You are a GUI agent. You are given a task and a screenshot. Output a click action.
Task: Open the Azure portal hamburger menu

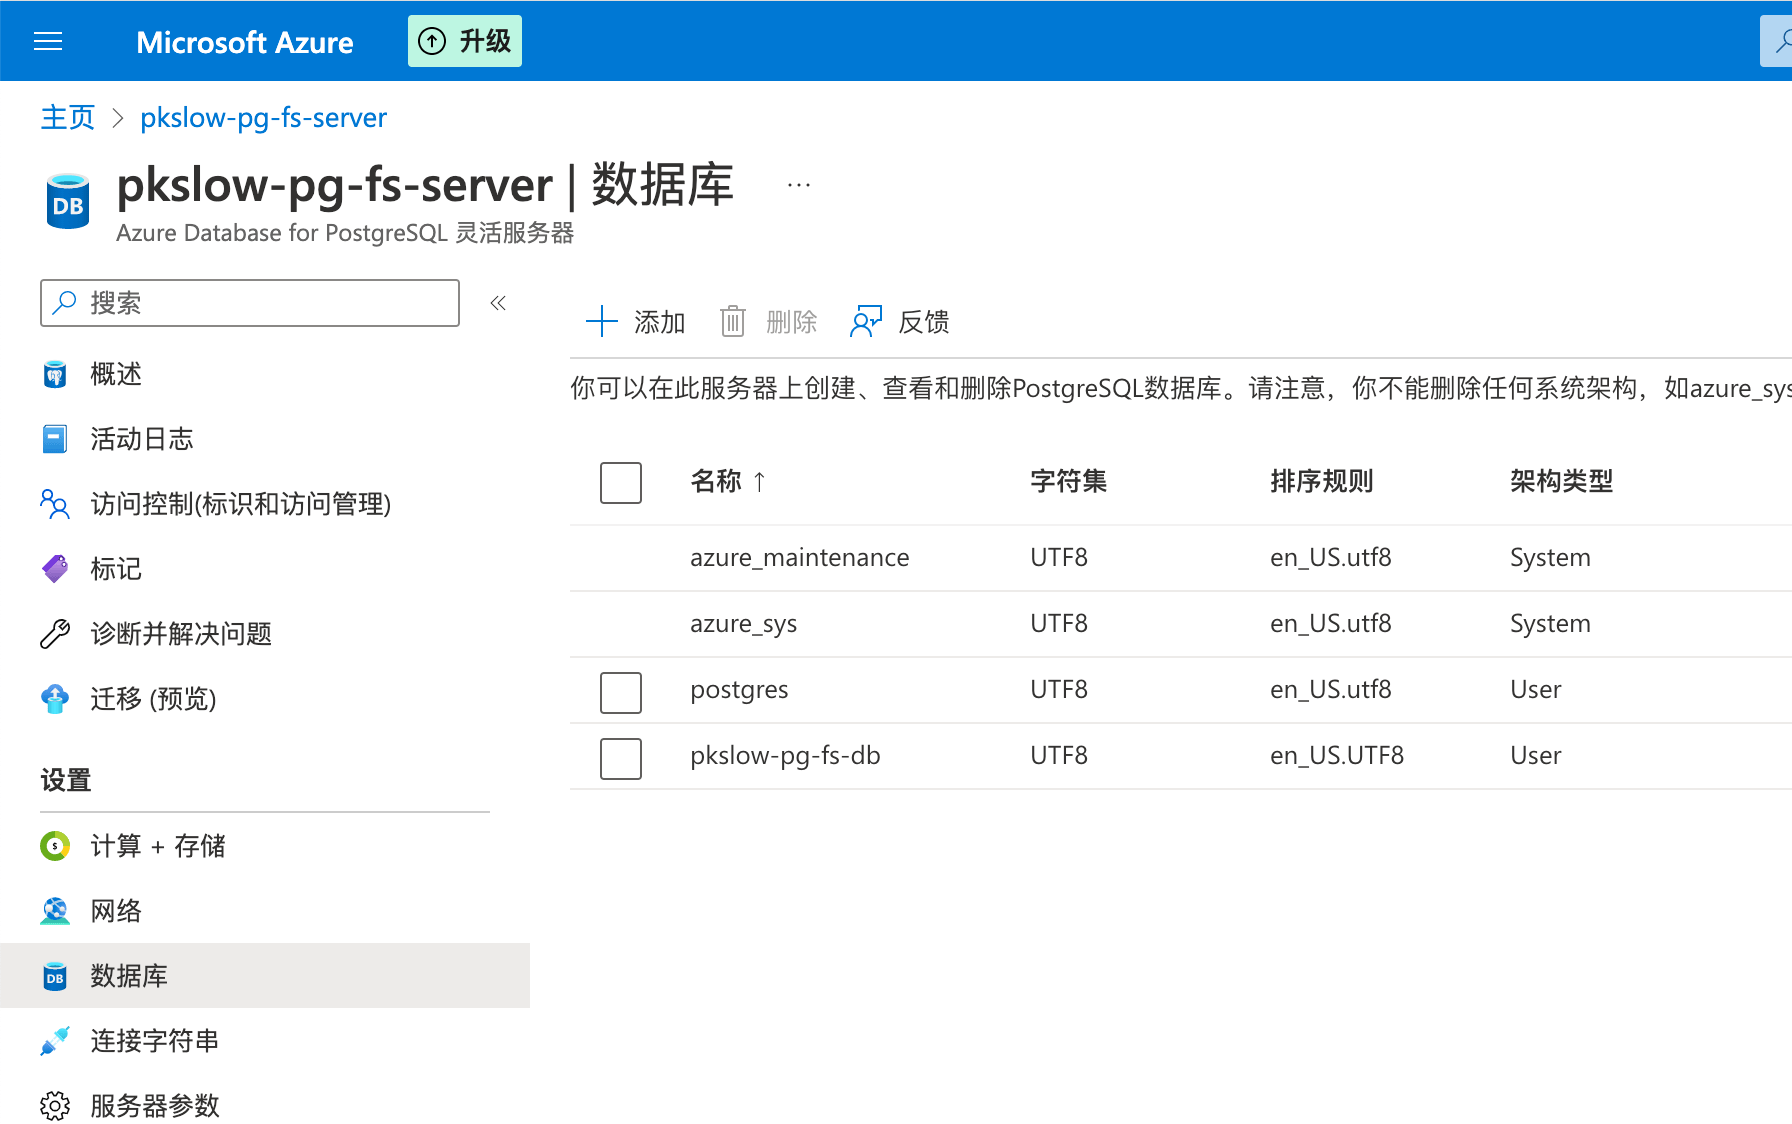tap(47, 41)
